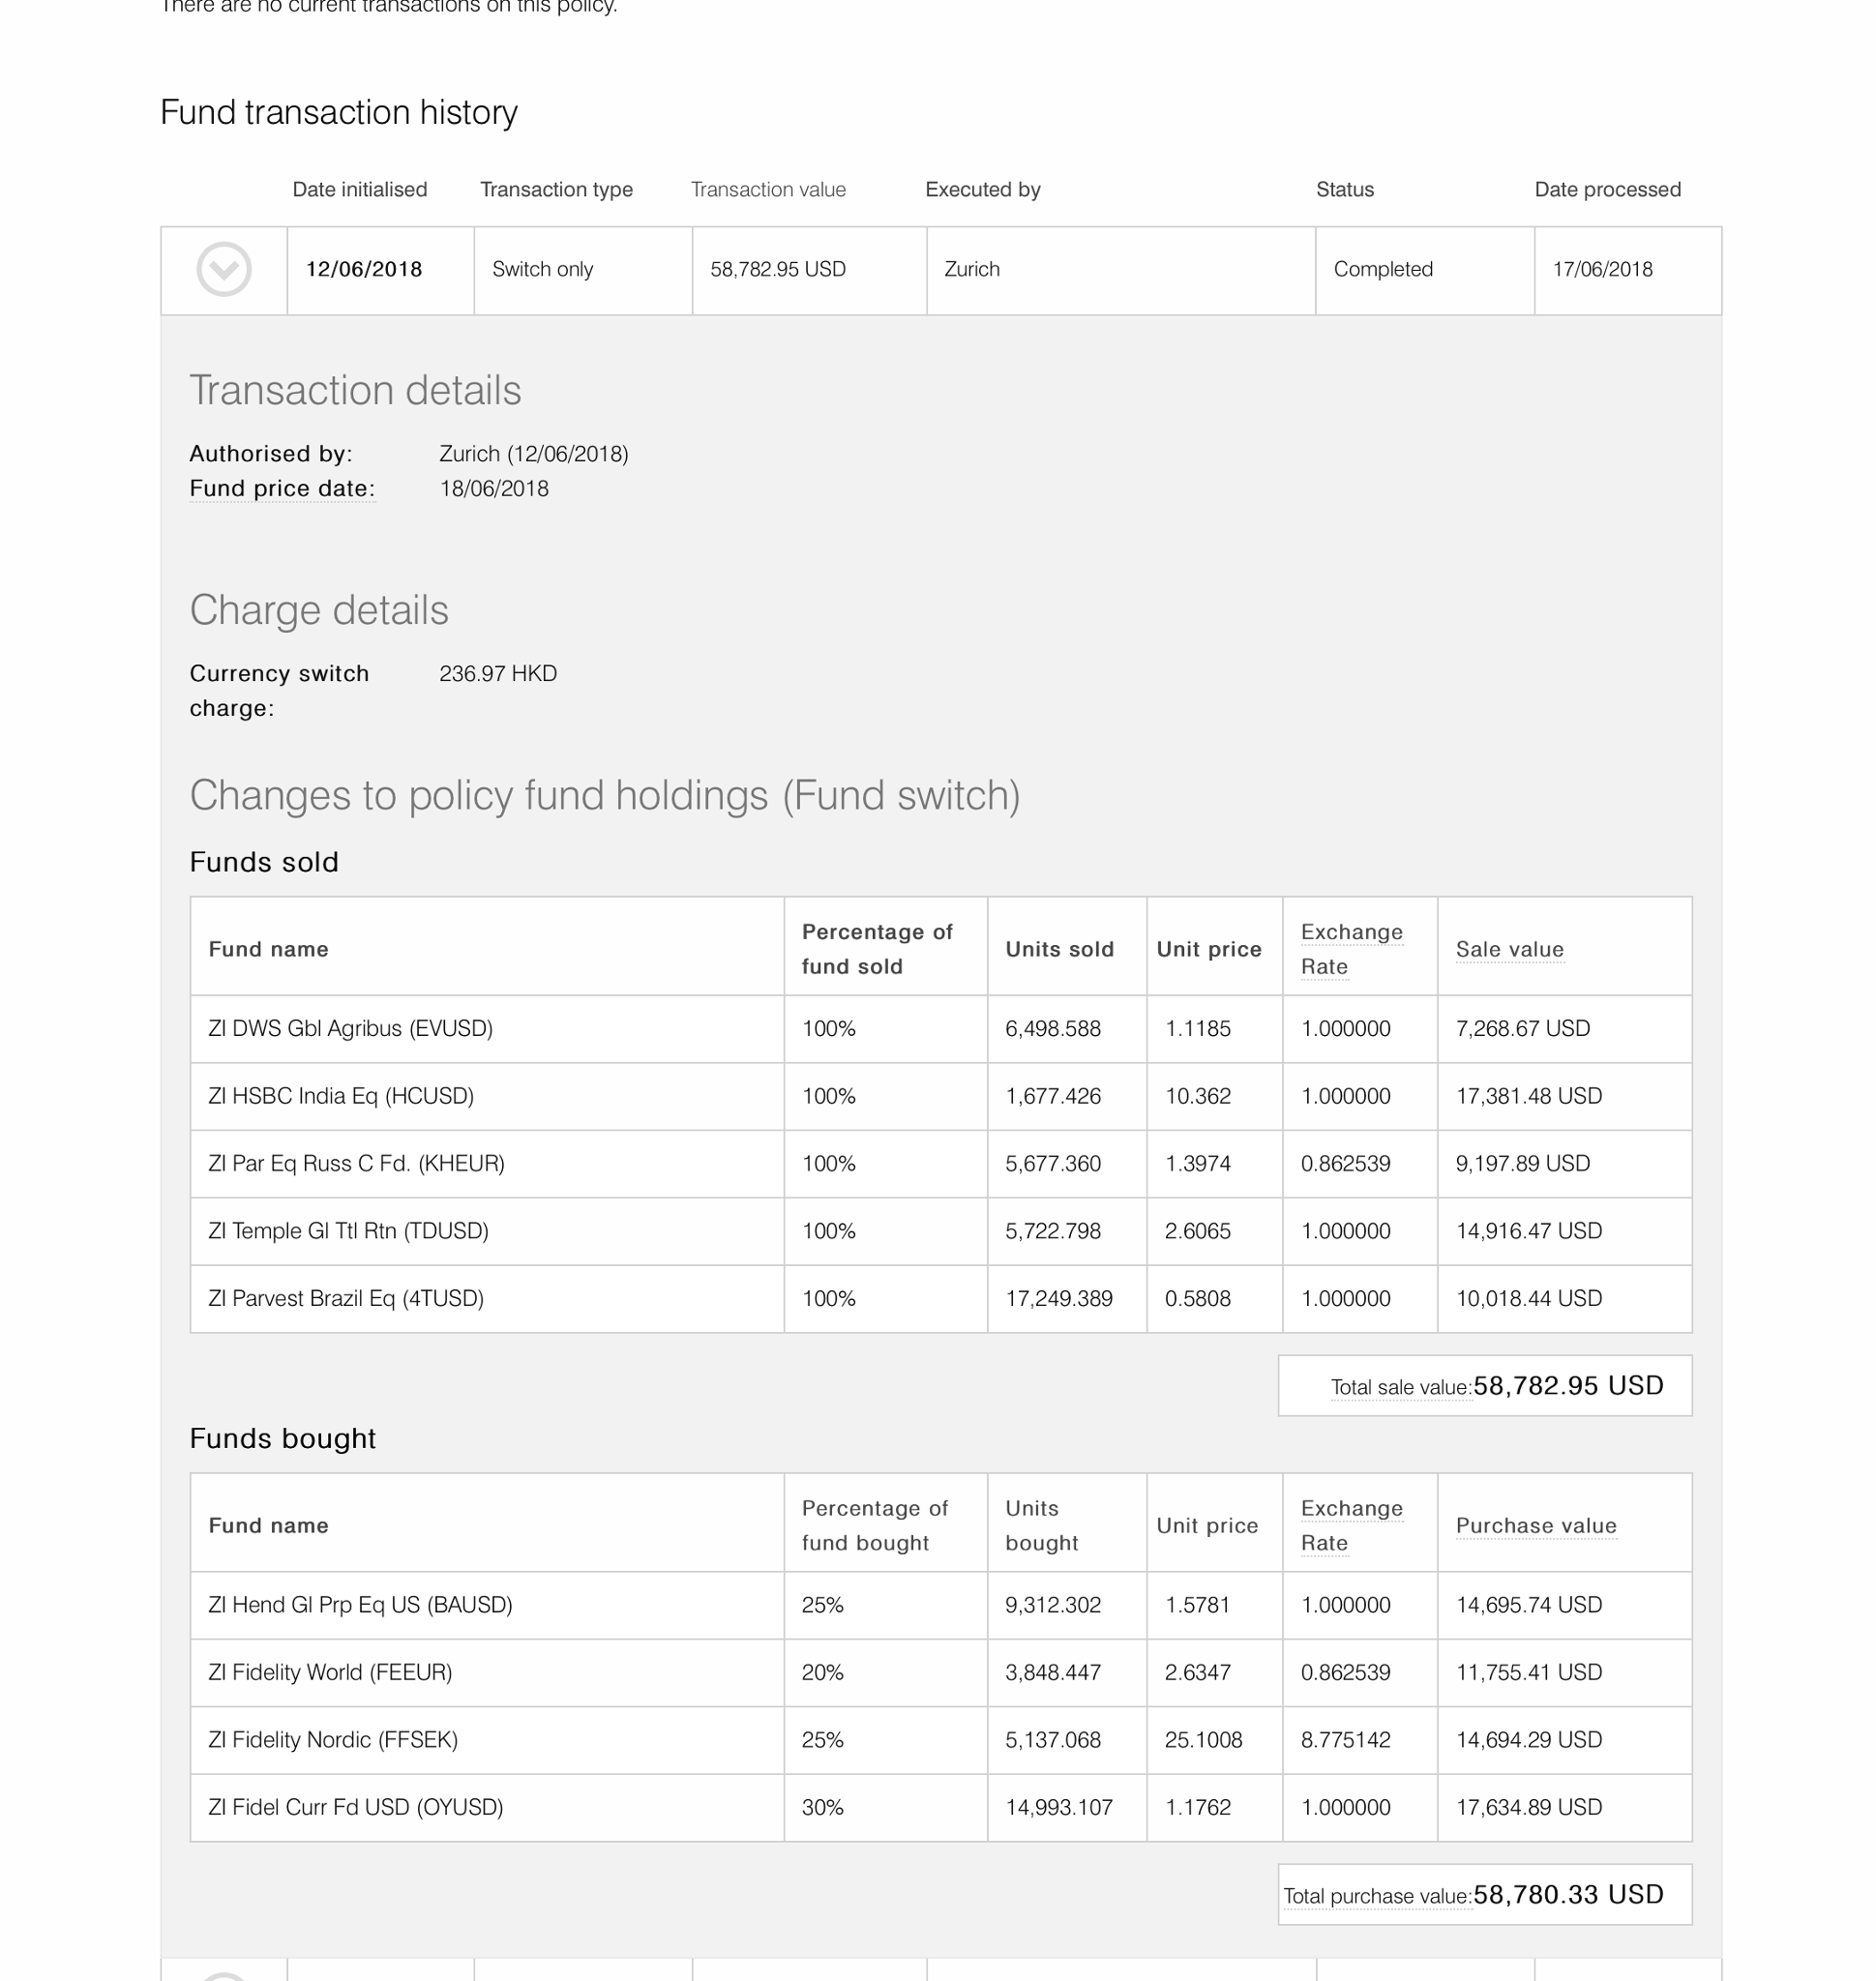Click unit price 25.1008
This screenshot has height=1981, width=1876.
[x=1203, y=1740]
